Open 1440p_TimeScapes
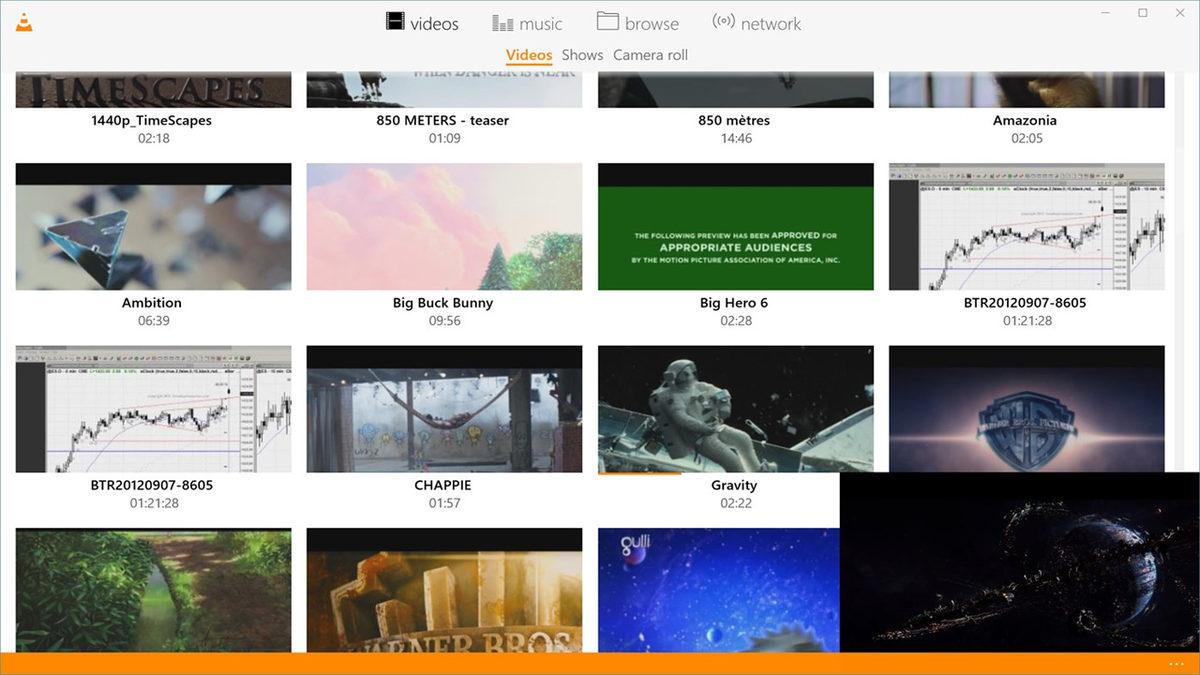1200x675 pixels. click(152, 88)
